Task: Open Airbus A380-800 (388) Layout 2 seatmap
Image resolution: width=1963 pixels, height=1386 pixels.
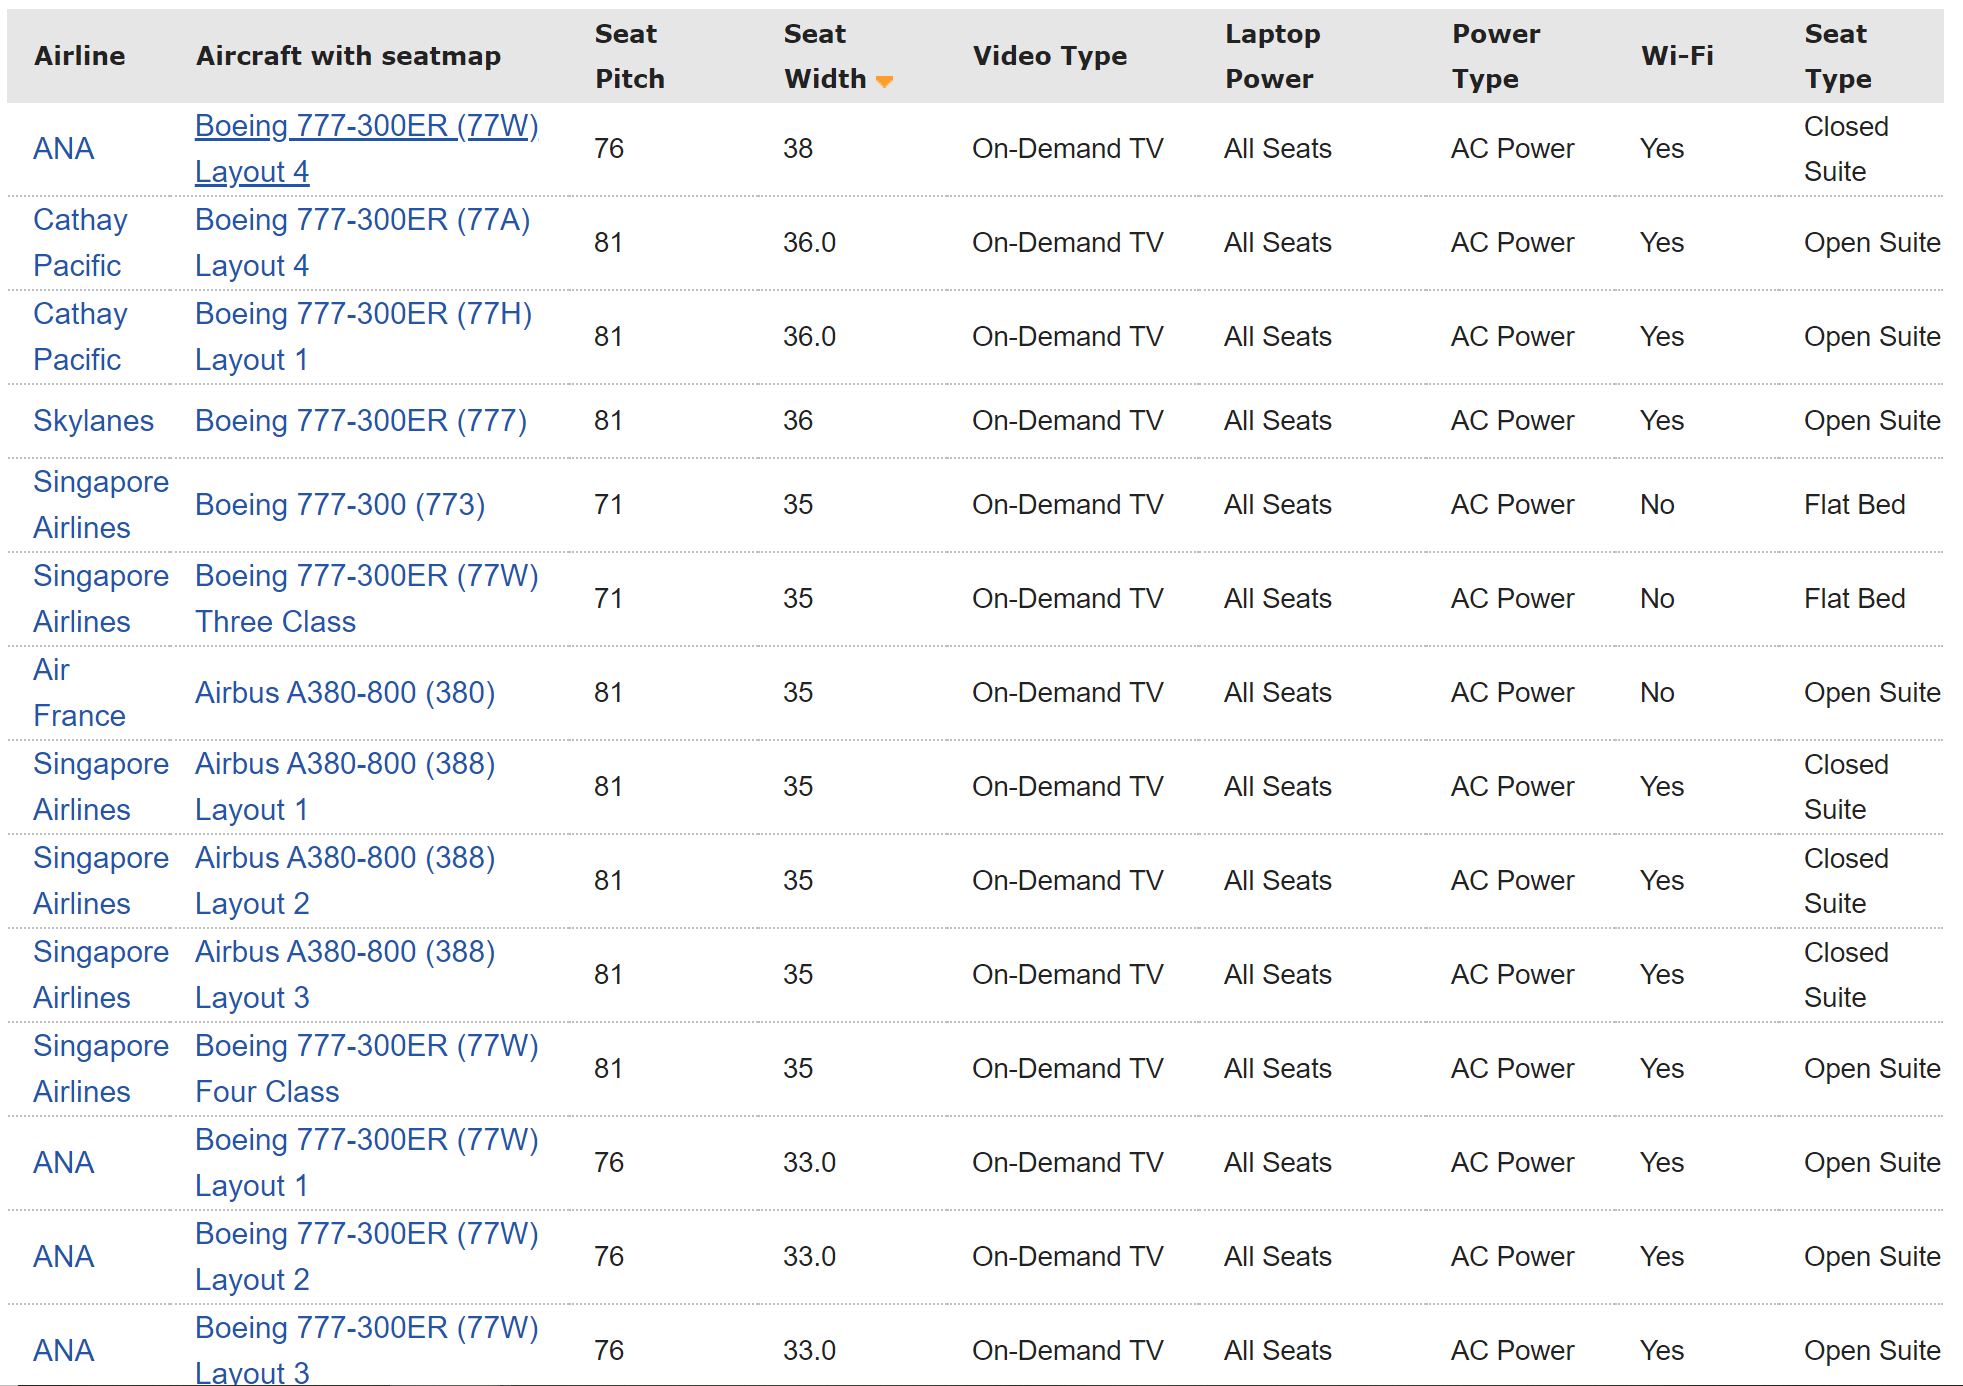Action: (345, 881)
